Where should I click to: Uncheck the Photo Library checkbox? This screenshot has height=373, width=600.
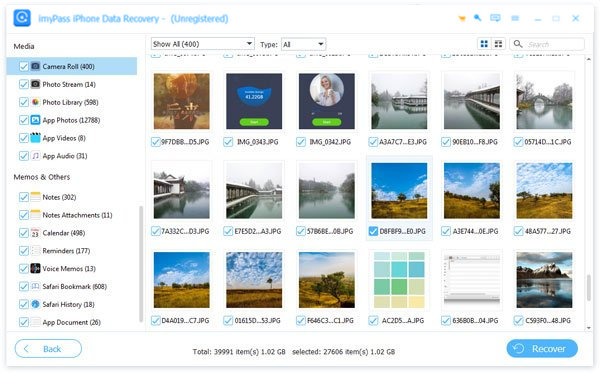(x=24, y=102)
